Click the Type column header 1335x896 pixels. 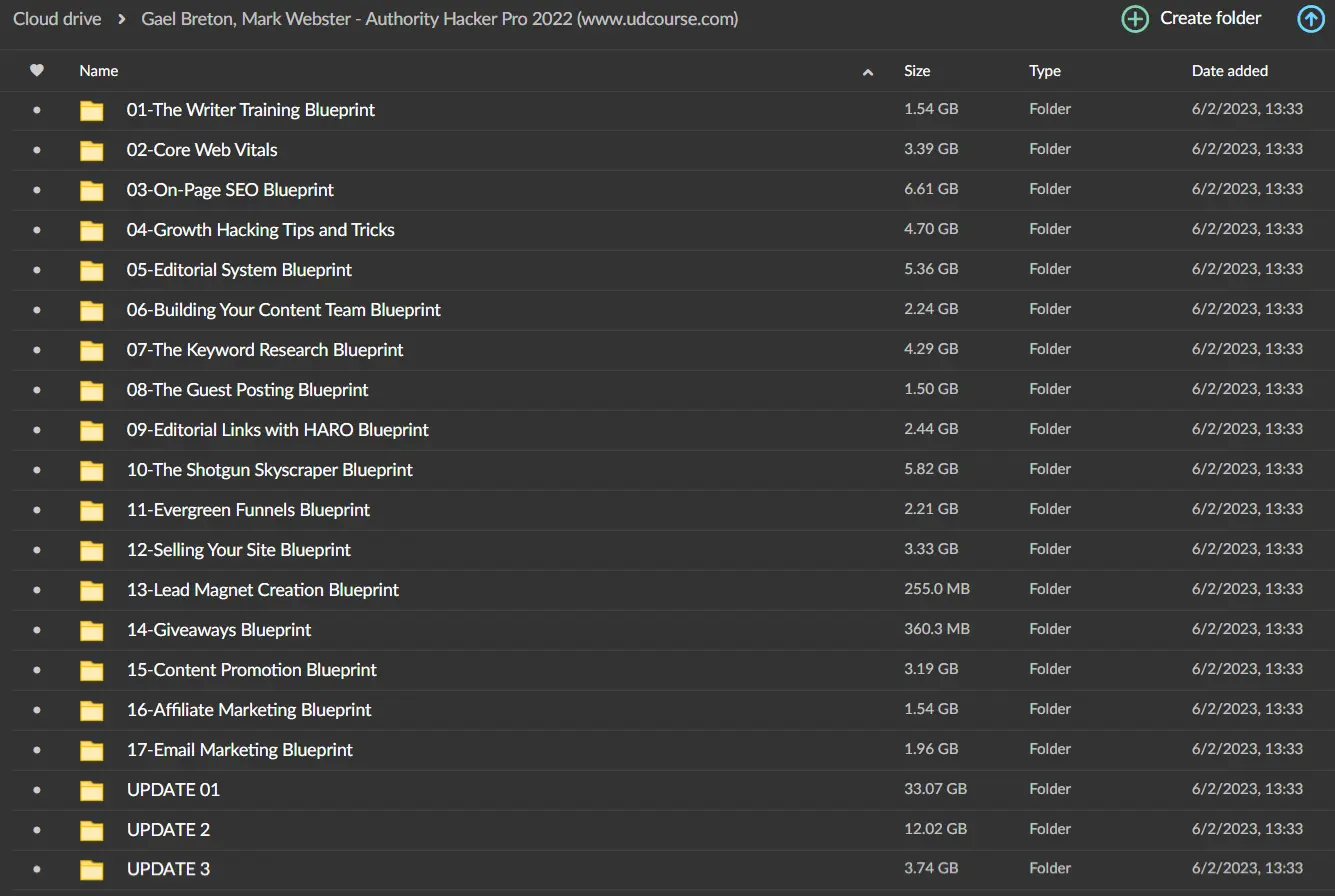tap(1045, 71)
